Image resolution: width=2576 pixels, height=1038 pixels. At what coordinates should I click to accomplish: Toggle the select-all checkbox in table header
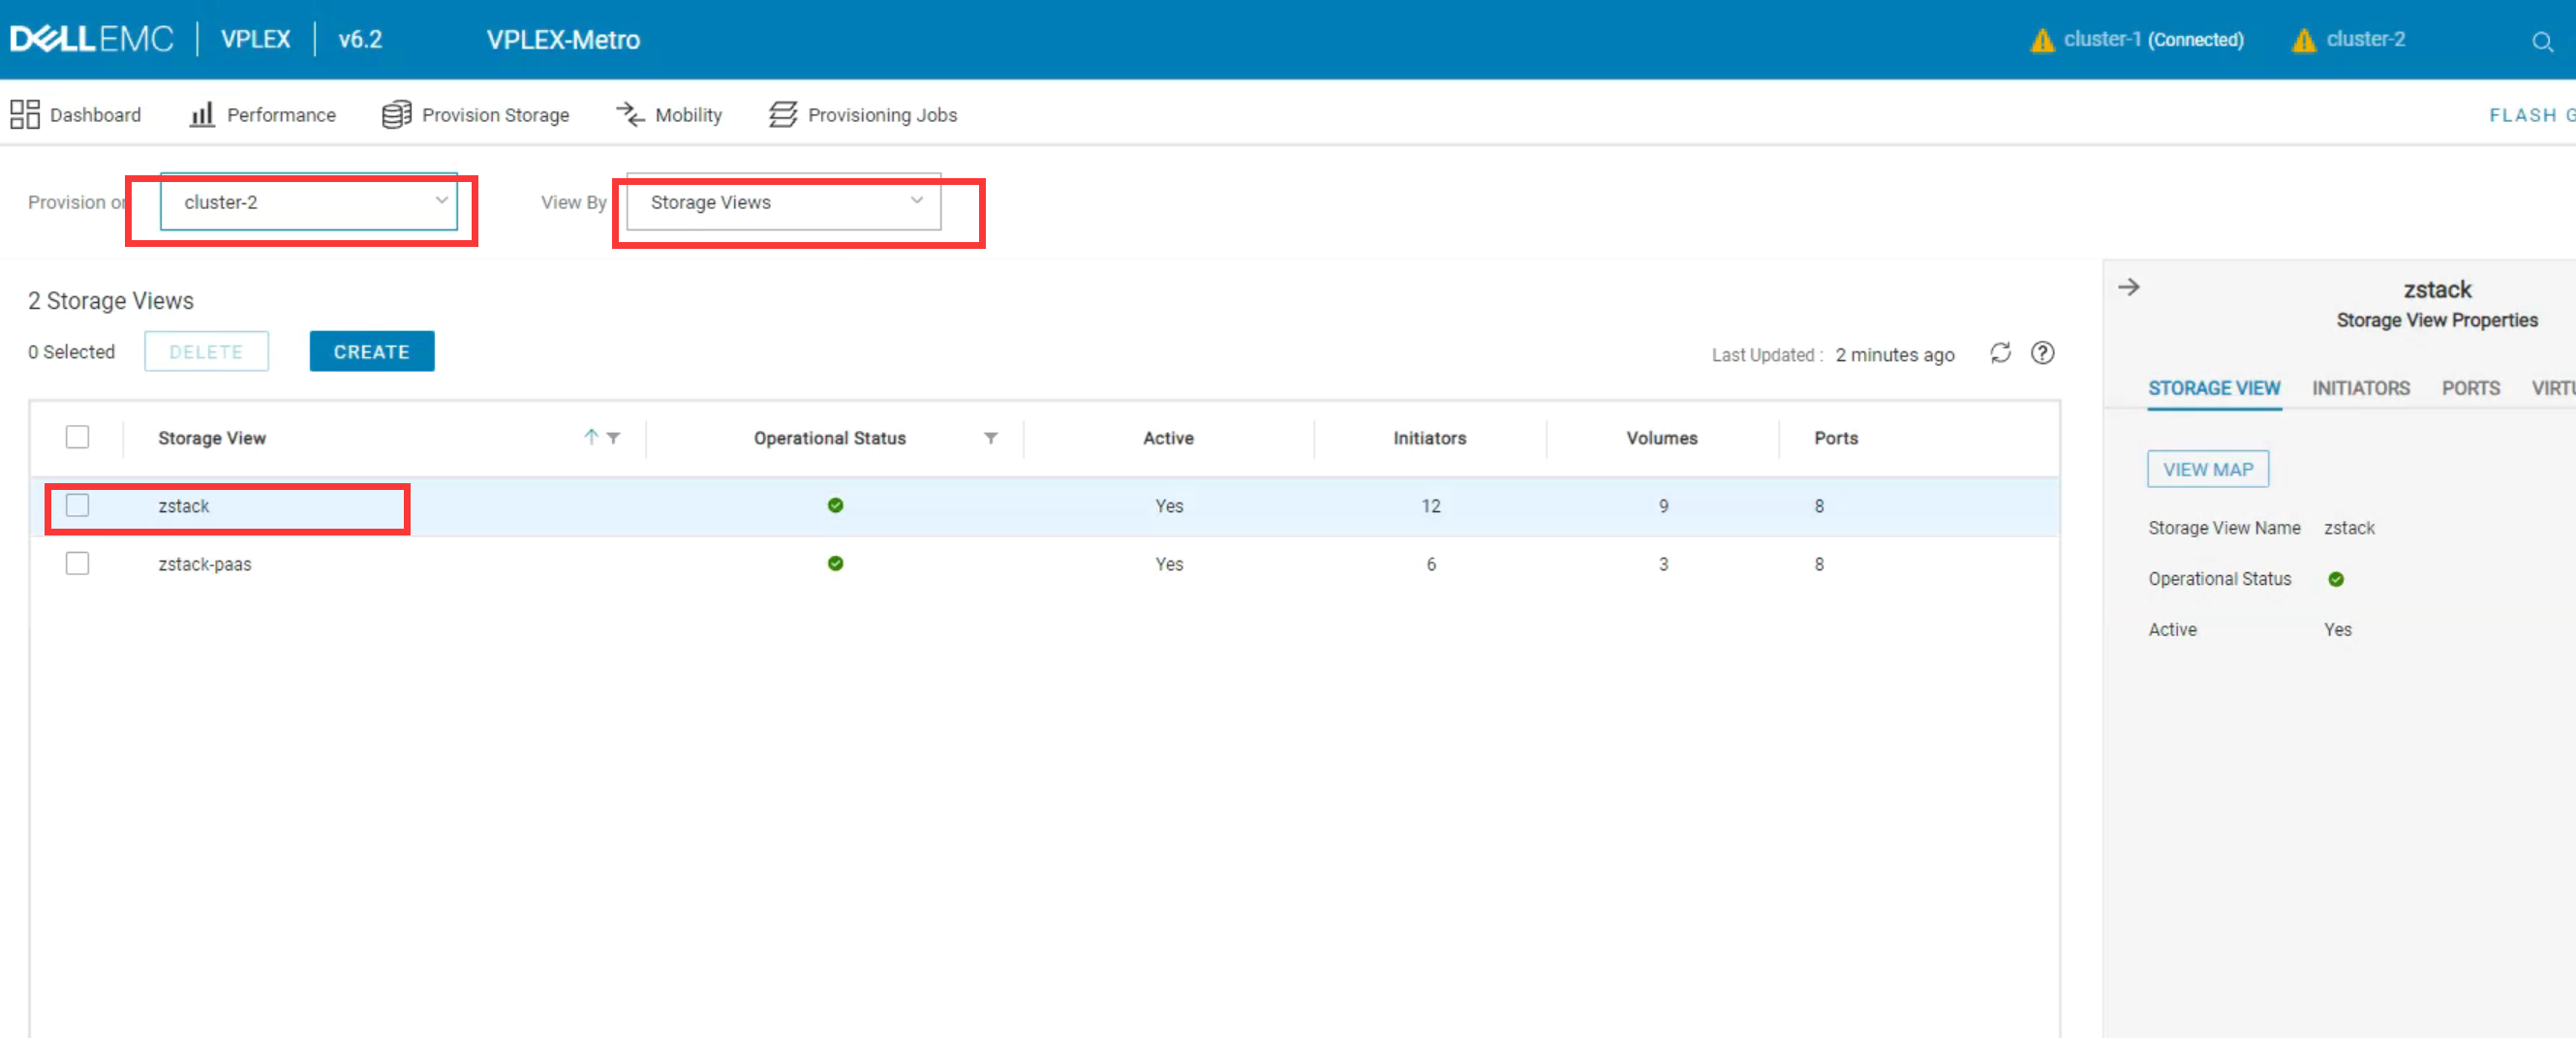pyautogui.click(x=77, y=438)
